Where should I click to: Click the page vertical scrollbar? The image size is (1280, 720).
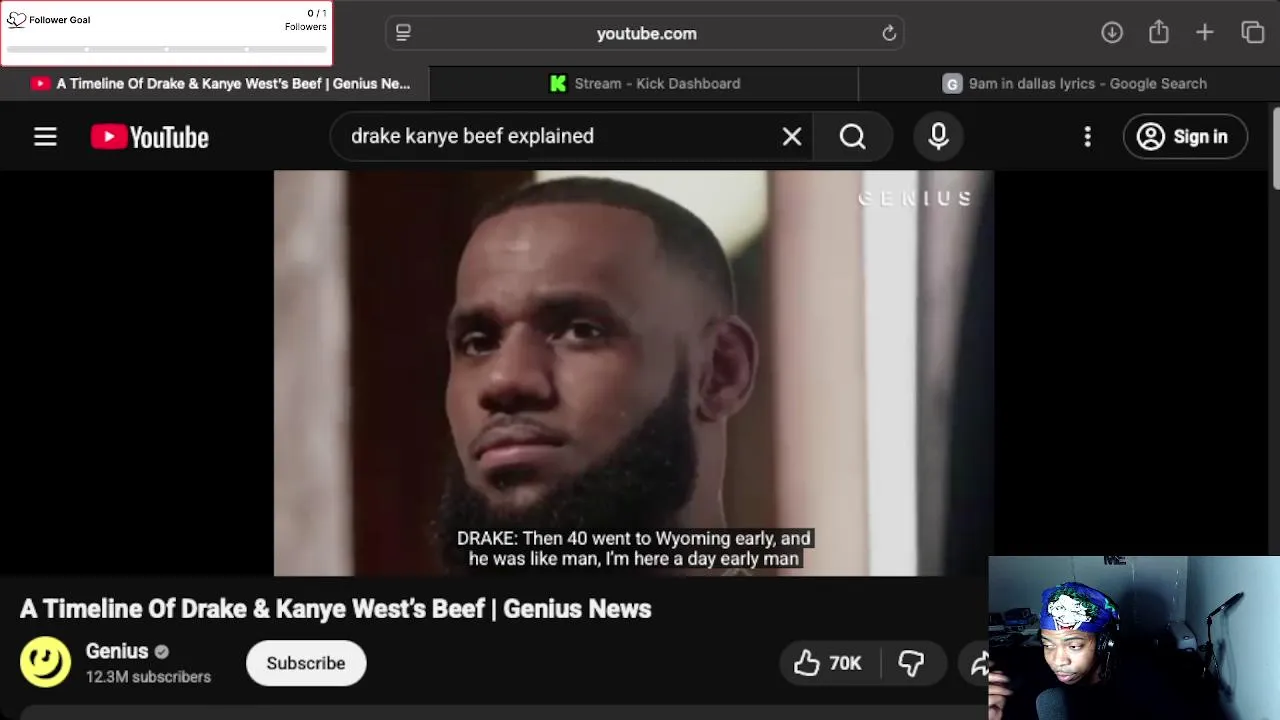click(1274, 148)
